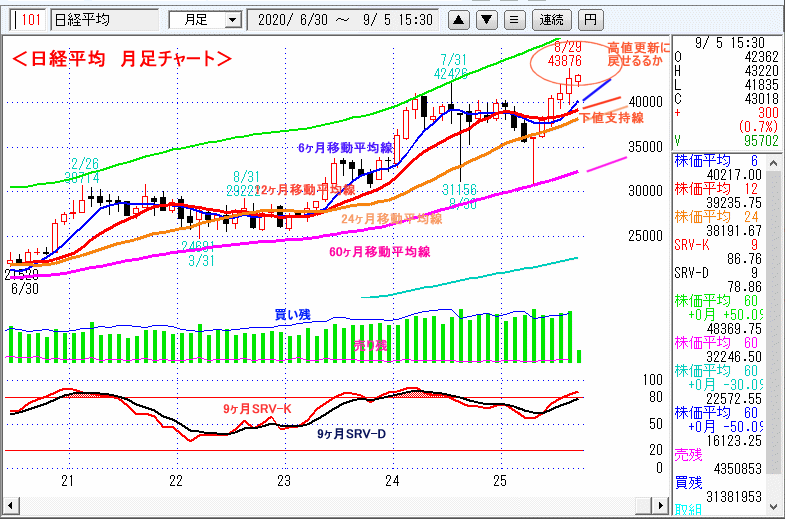Click the SRV-K 9 indicator label

point(716,245)
